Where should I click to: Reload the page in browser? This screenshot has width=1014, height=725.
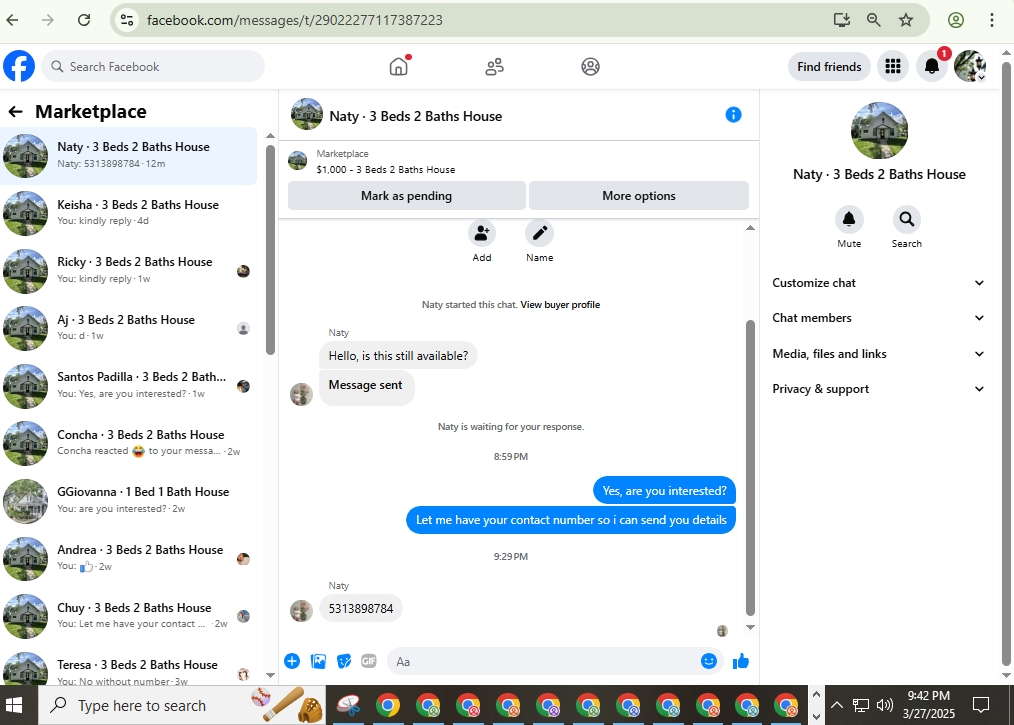click(x=84, y=20)
